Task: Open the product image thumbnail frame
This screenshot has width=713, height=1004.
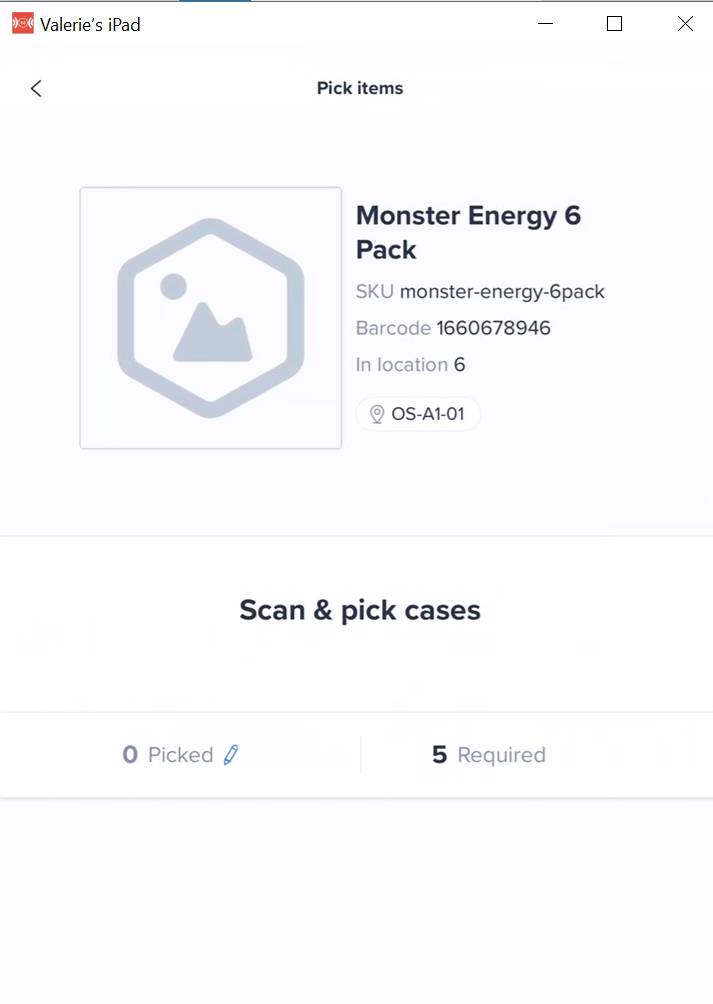Action: pyautogui.click(x=211, y=318)
